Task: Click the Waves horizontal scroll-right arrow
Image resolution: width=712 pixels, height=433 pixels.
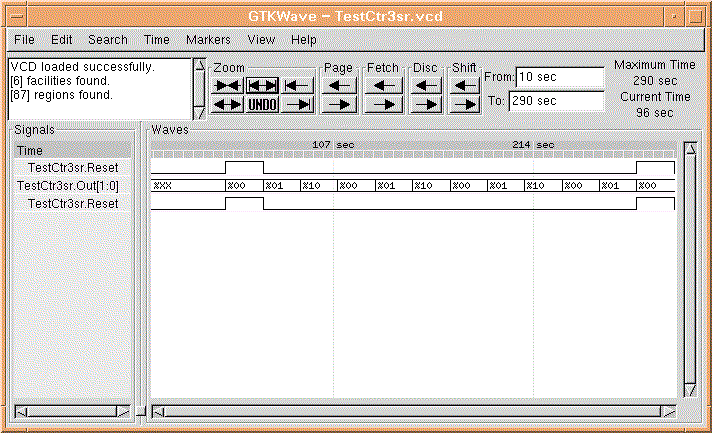Action: point(669,412)
